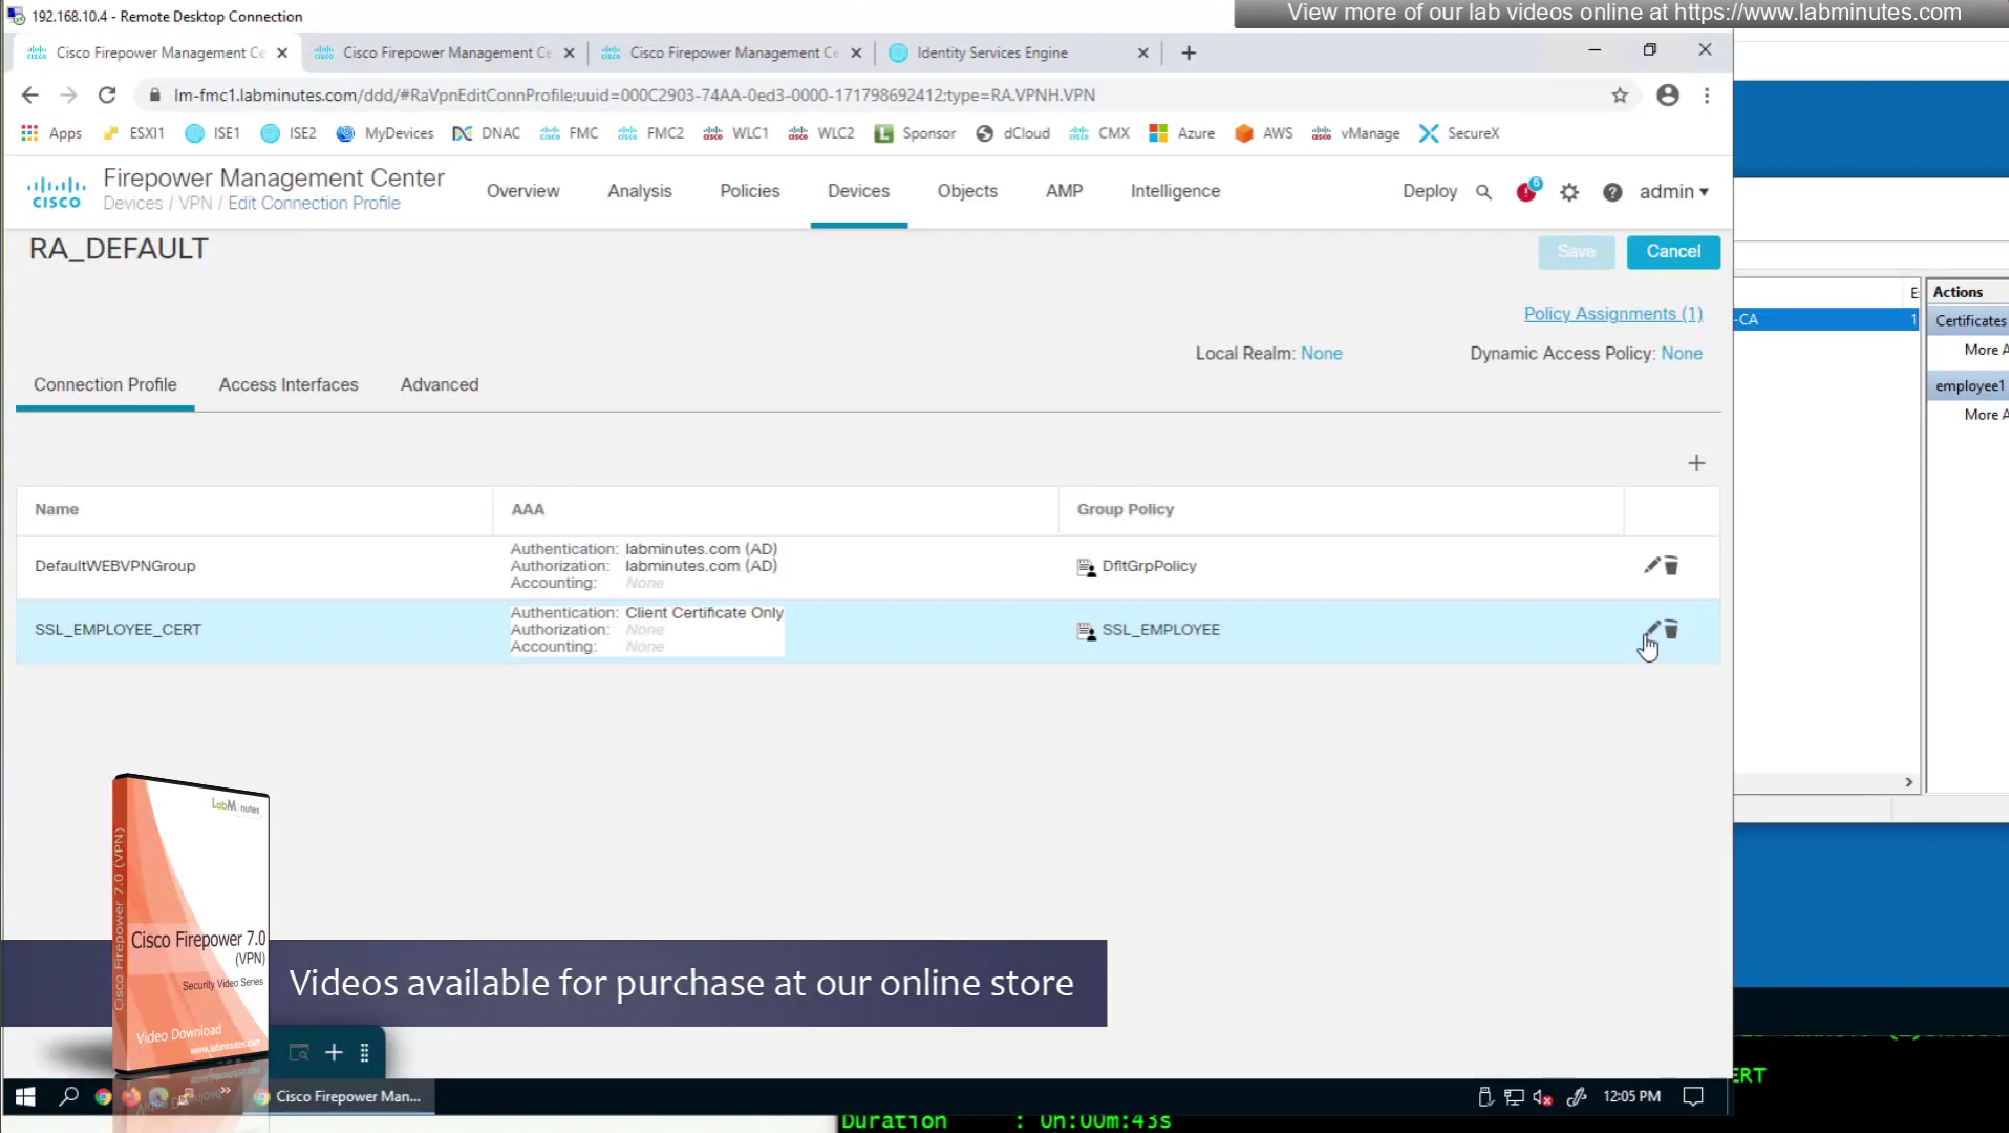Add a new connection profile with plus icon
The image size is (2009, 1133).
click(1696, 463)
